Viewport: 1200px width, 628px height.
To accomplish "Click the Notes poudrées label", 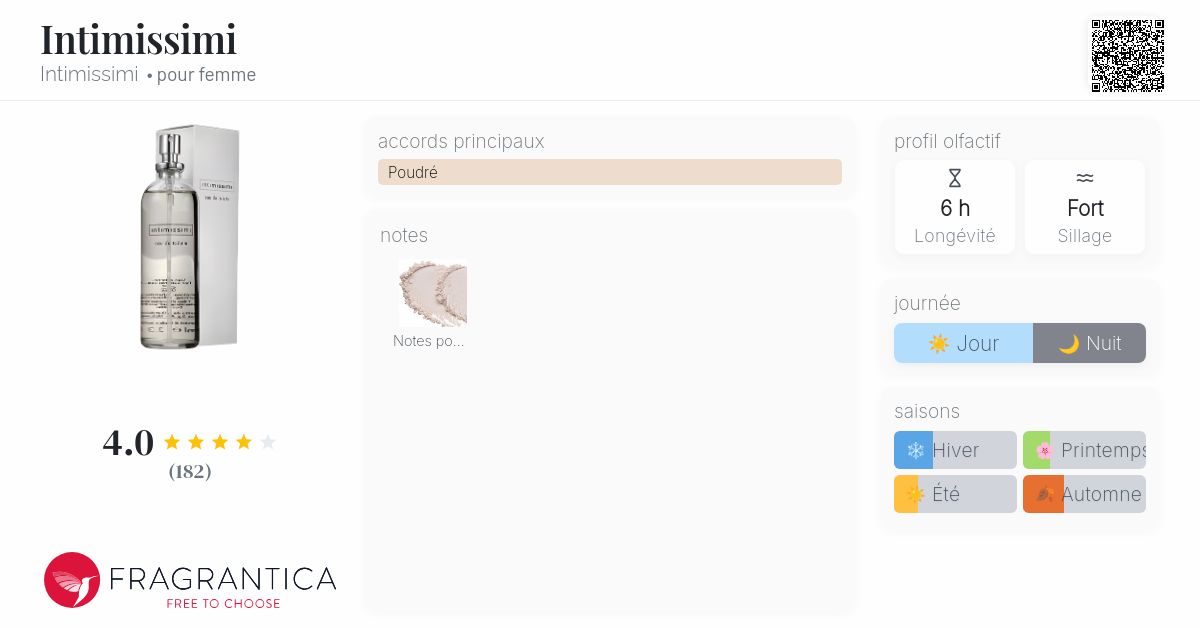I will 428,341.
